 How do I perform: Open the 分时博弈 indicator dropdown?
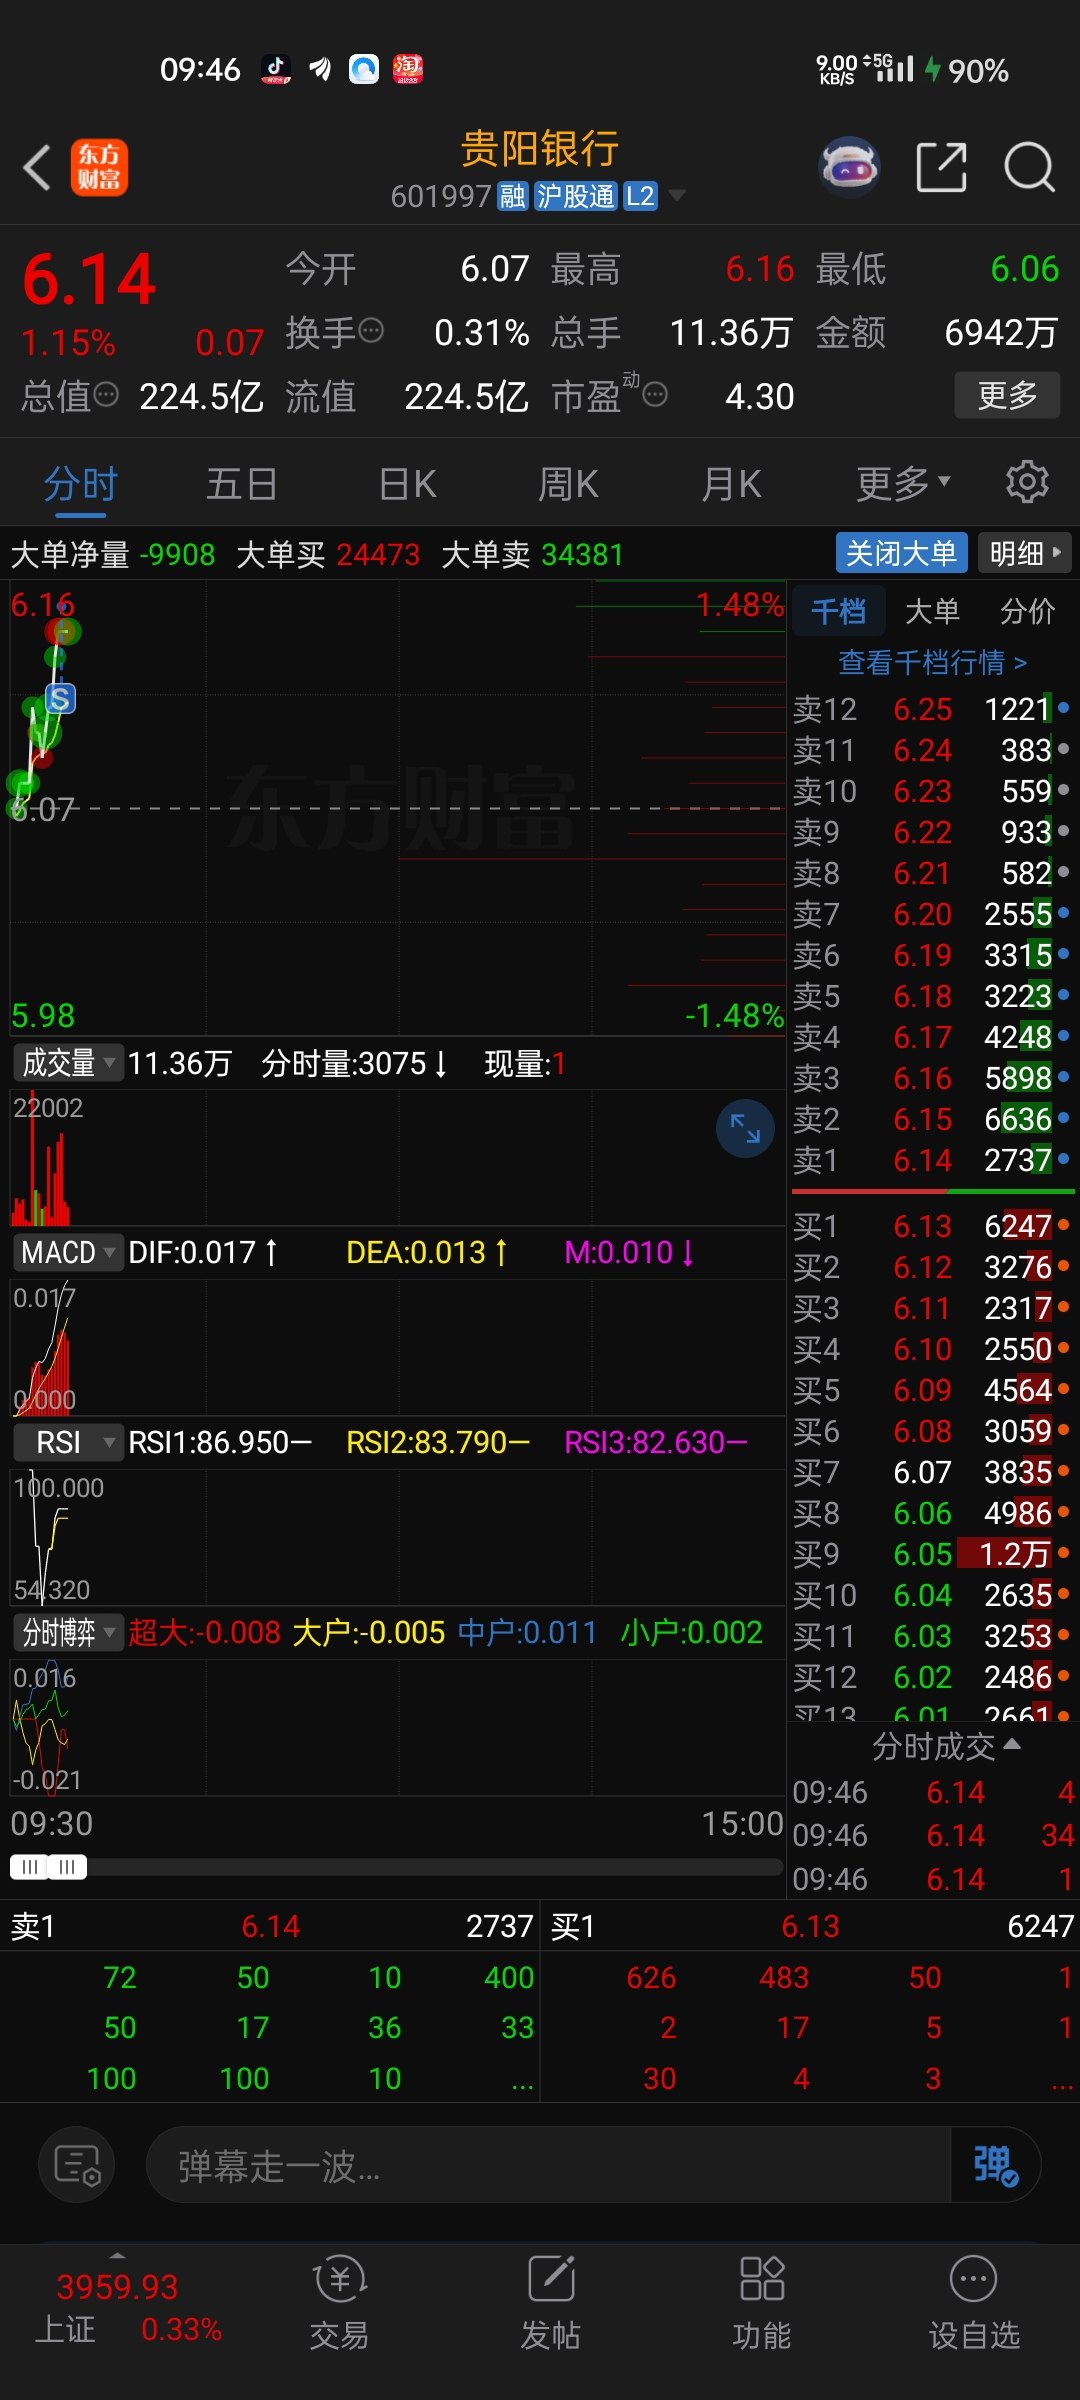point(67,1632)
